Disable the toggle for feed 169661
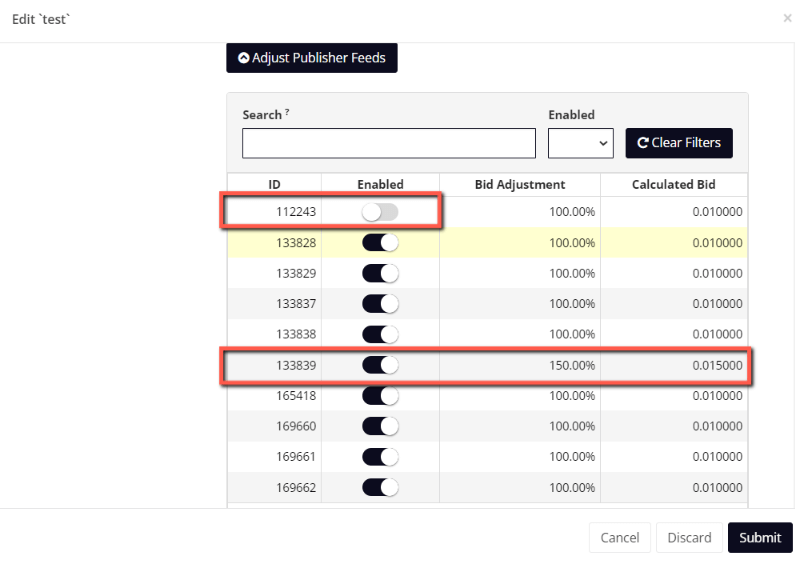The width and height of the screenshot is (795, 564). (x=380, y=457)
